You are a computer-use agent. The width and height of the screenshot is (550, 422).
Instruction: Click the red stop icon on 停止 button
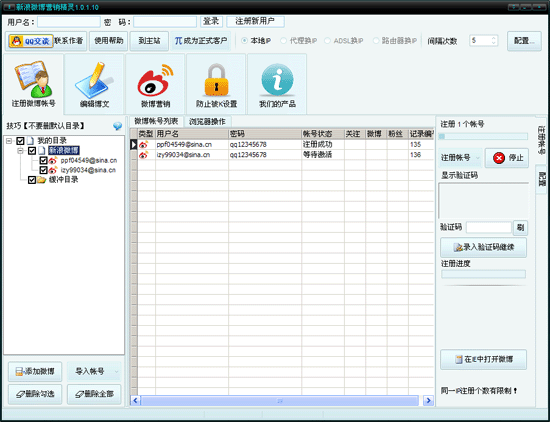pyautogui.click(x=498, y=158)
